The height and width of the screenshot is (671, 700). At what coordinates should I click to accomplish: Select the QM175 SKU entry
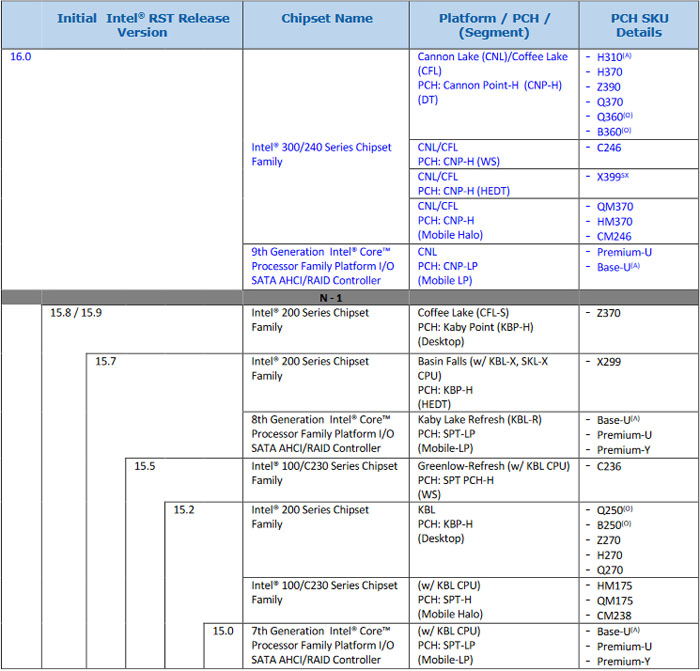(615, 601)
